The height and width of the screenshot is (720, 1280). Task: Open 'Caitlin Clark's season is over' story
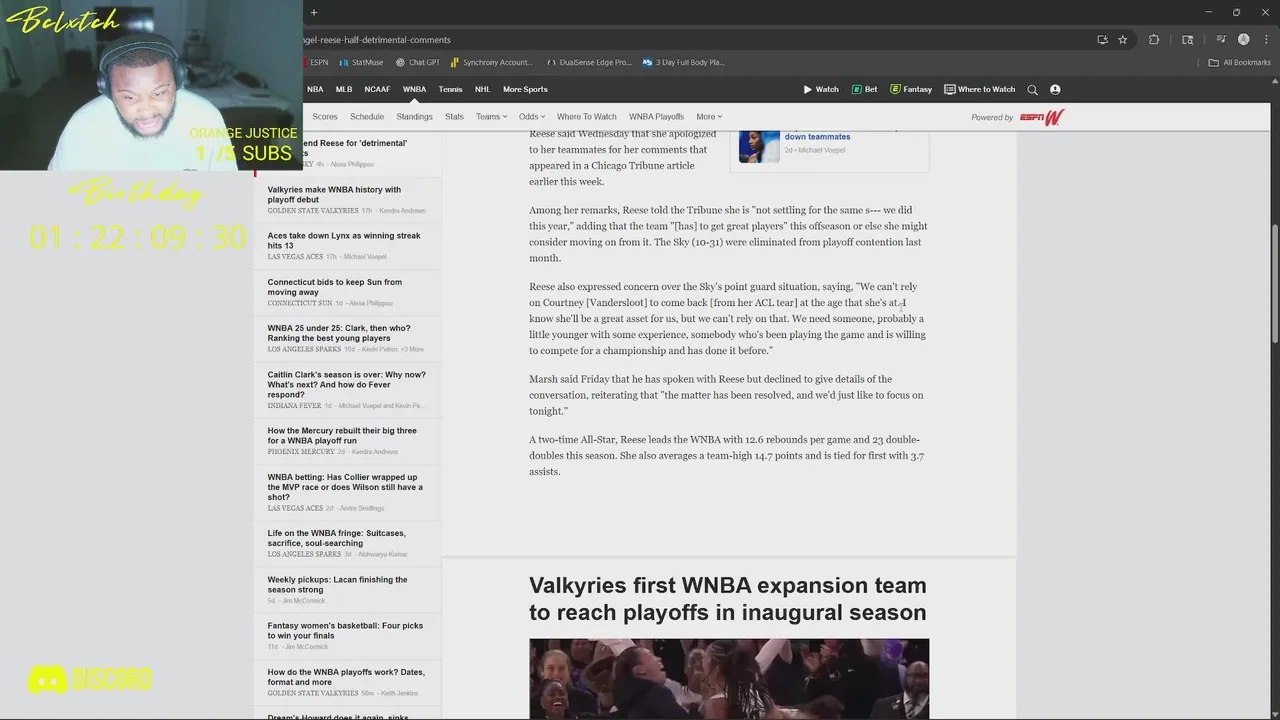tap(347, 389)
